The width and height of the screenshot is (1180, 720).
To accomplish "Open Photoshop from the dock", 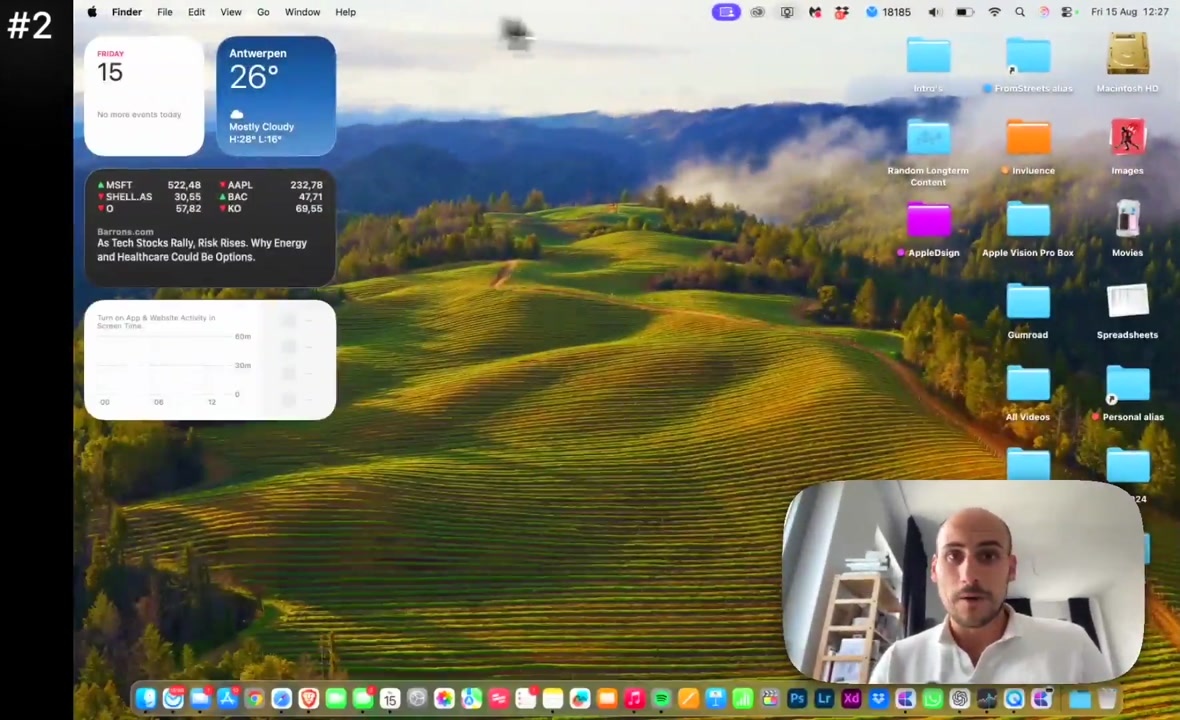I will [x=797, y=699].
